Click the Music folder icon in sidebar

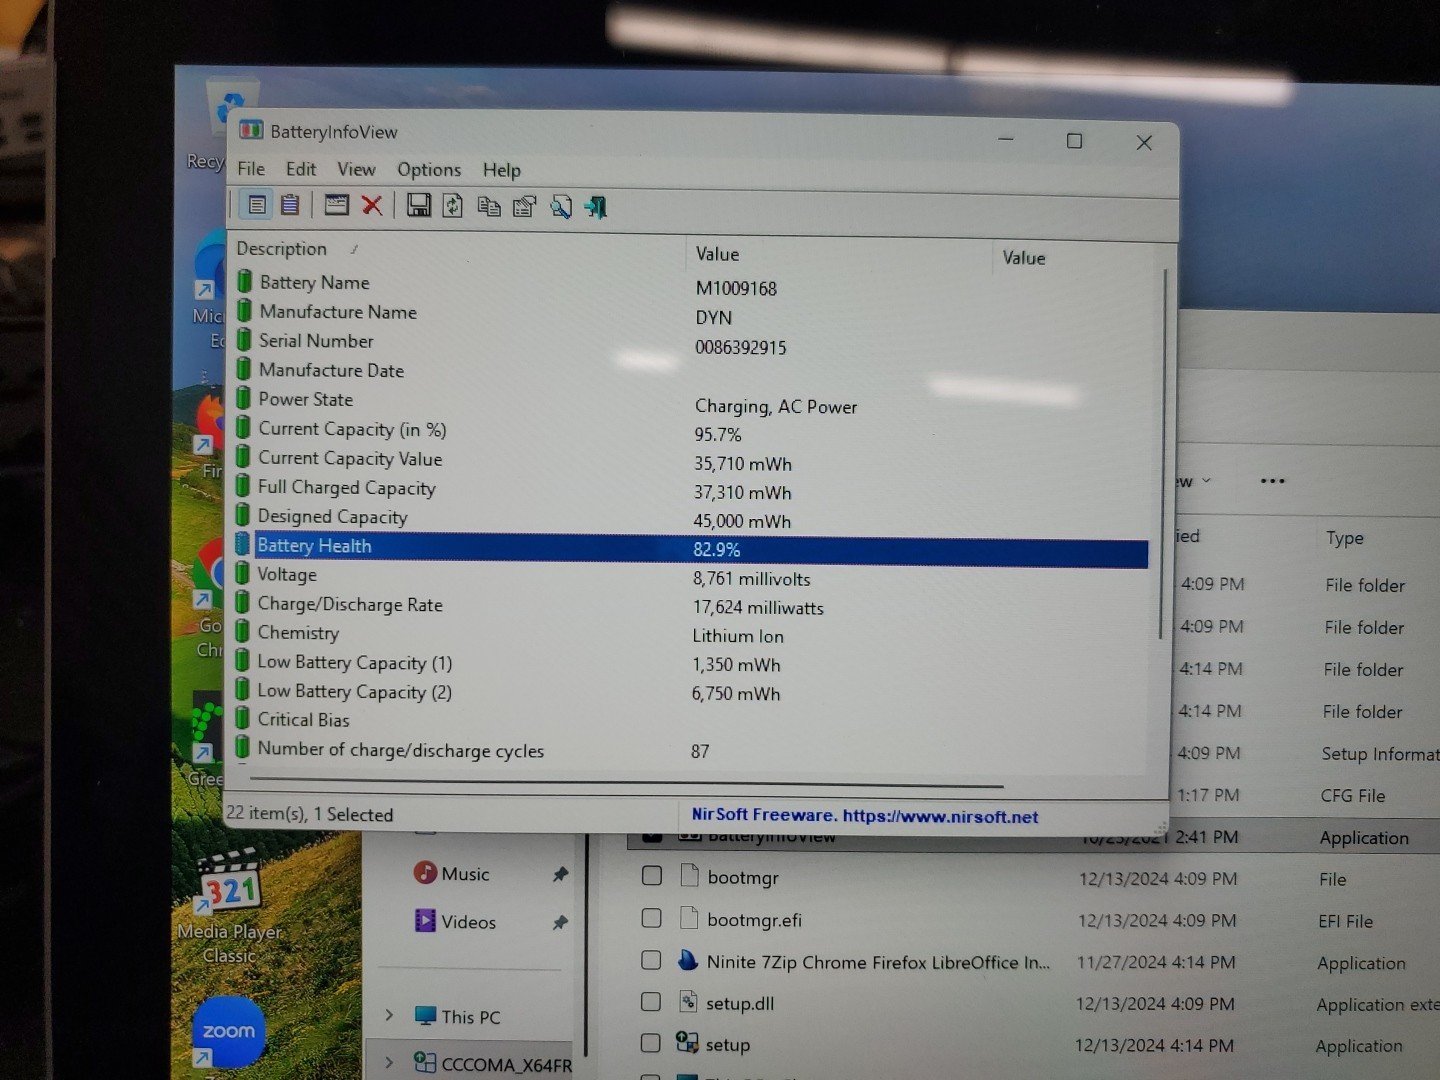[x=425, y=873]
